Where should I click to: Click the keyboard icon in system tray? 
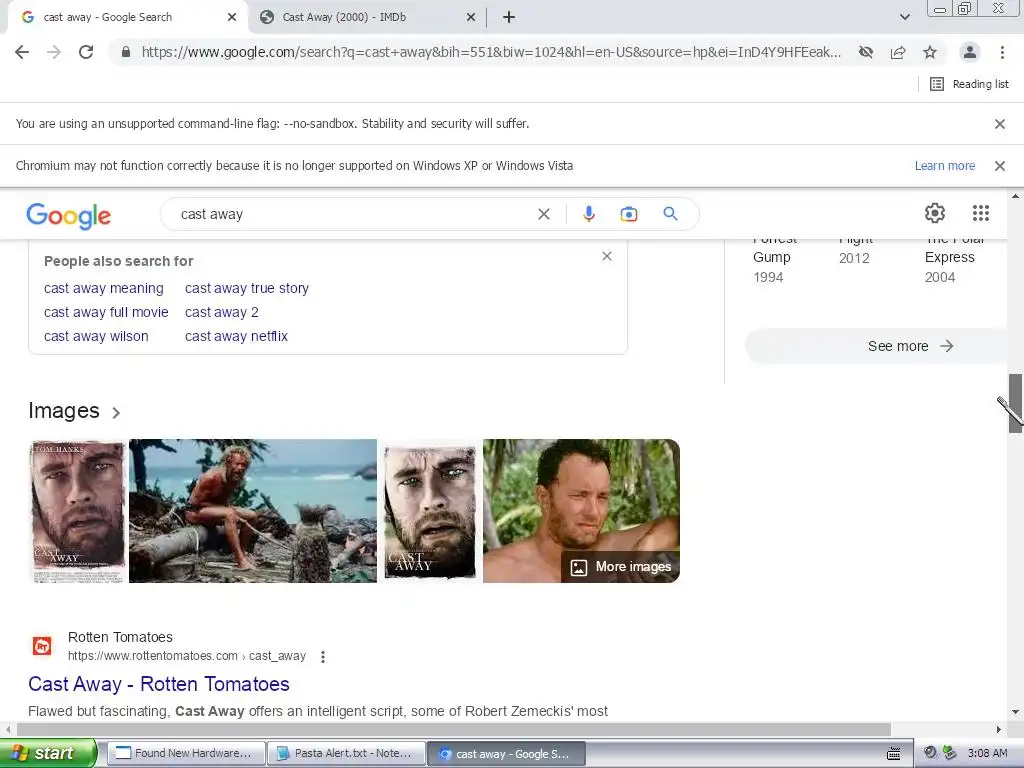coord(894,754)
